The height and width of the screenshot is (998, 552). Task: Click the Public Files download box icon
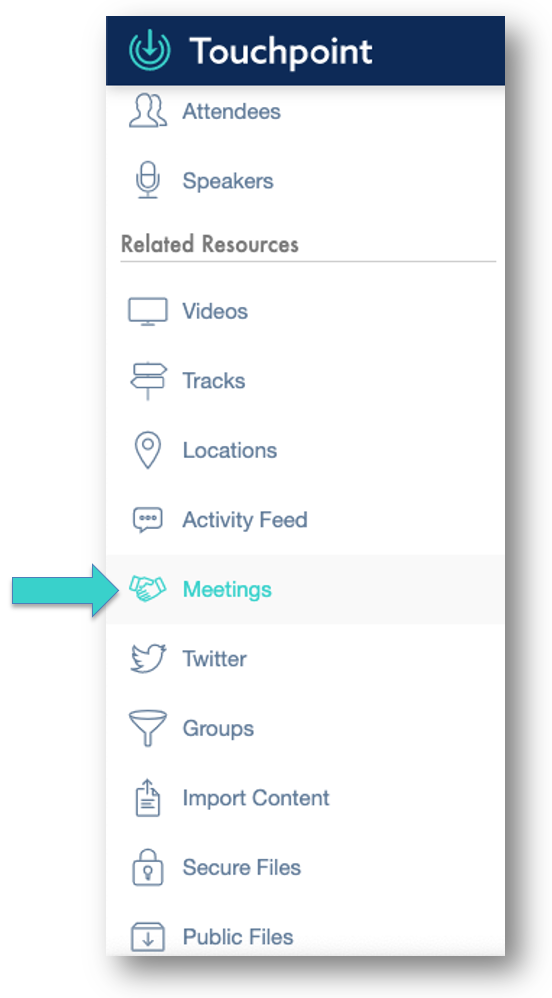tap(148, 936)
